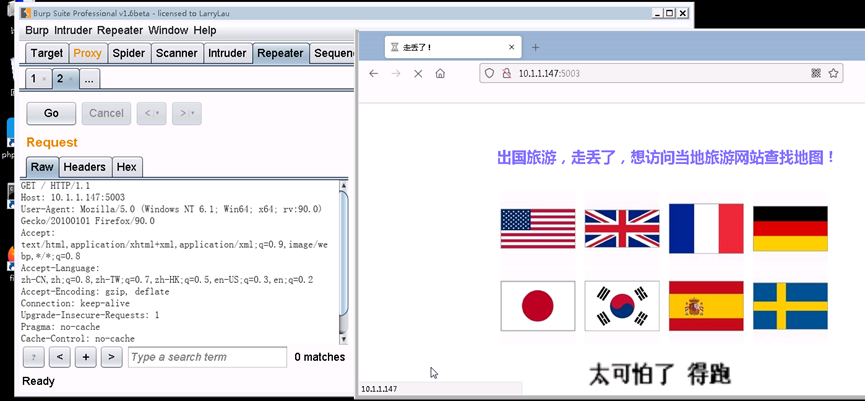Select the United Kingdom flag
The height and width of the screenshot is (401, 865).
622,229
